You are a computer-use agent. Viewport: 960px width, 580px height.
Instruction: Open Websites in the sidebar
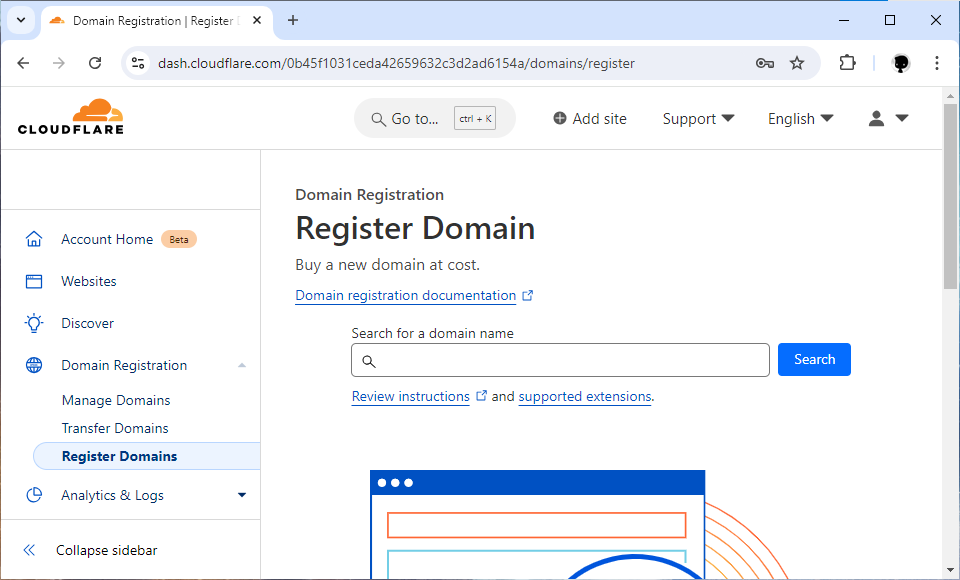pos(89,281)
